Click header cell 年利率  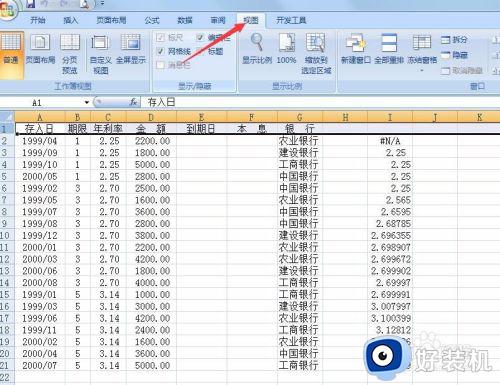[108, 128]
